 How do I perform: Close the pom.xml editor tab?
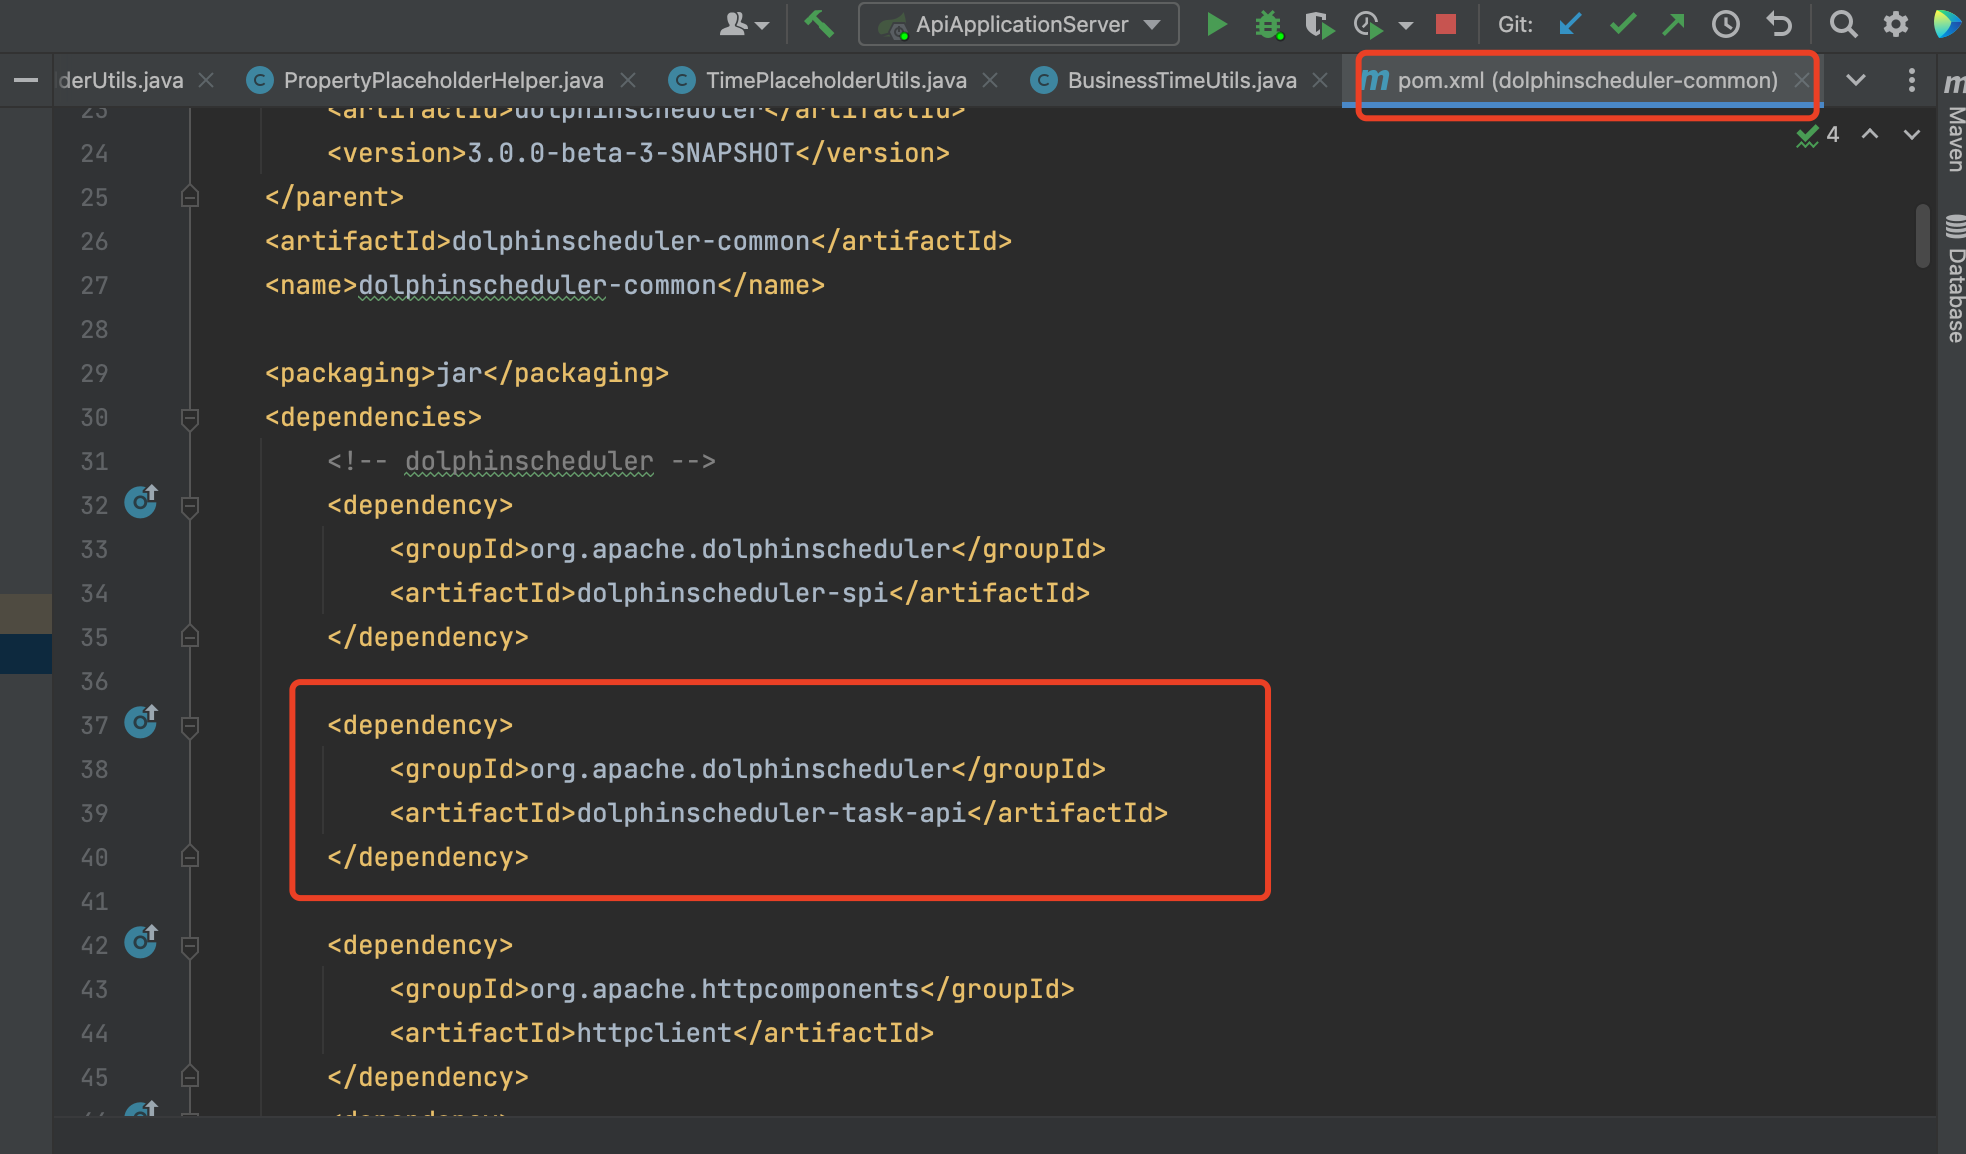(x=1801, y=80)
